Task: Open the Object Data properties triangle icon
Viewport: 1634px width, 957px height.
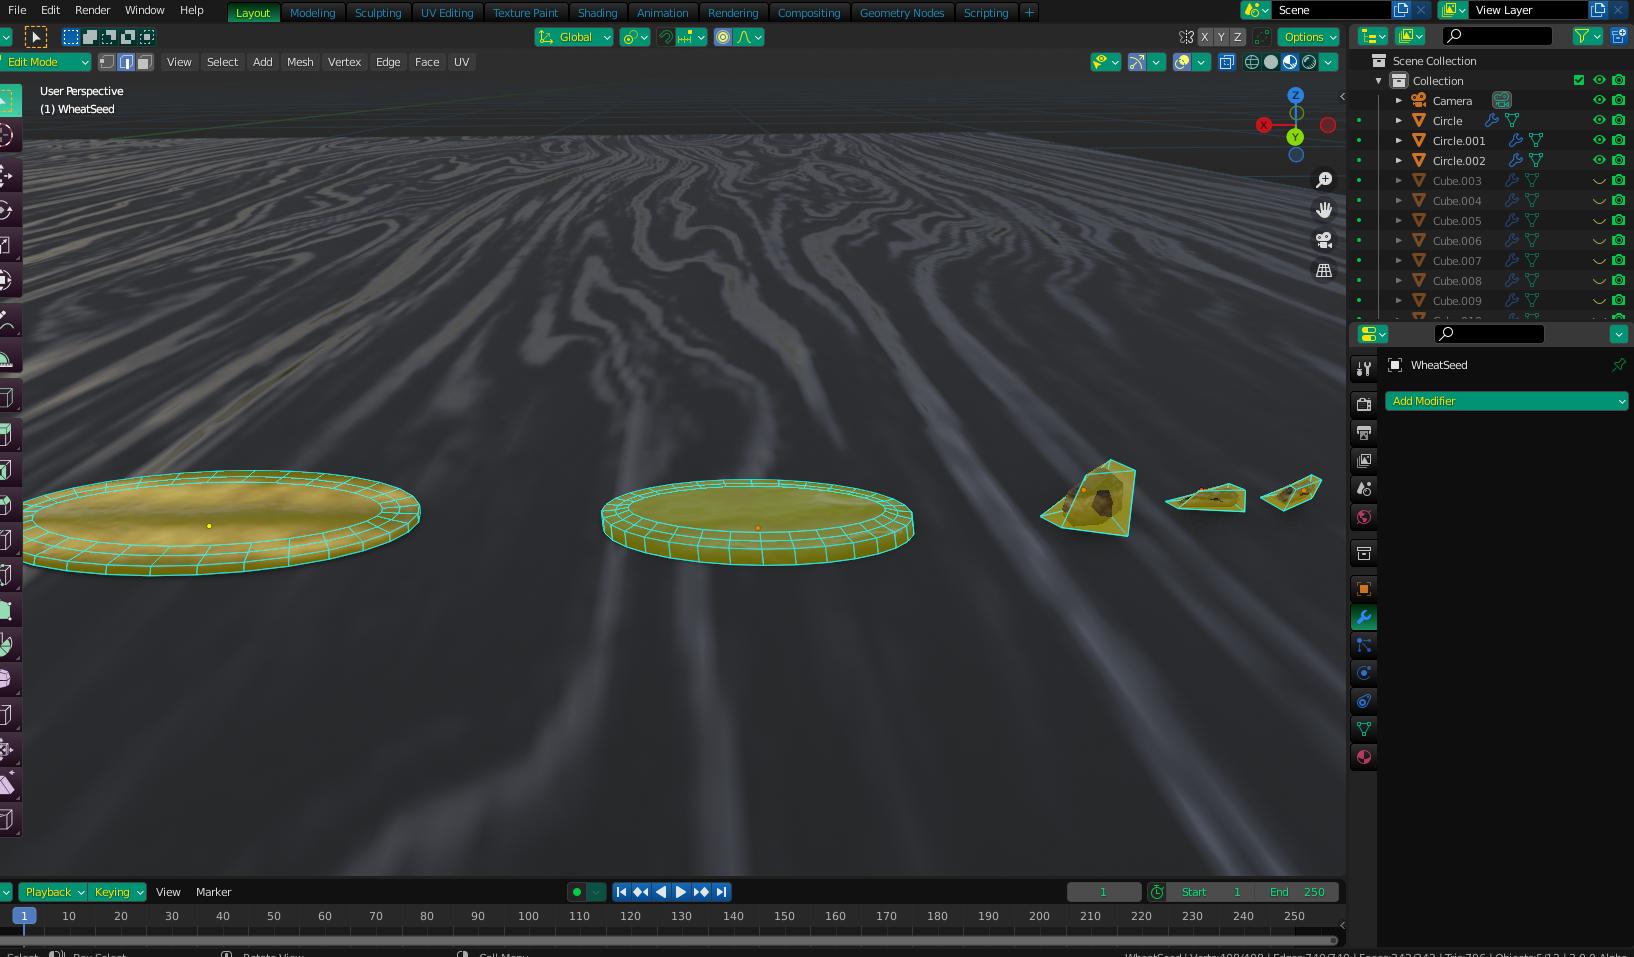Action: 1363,728
